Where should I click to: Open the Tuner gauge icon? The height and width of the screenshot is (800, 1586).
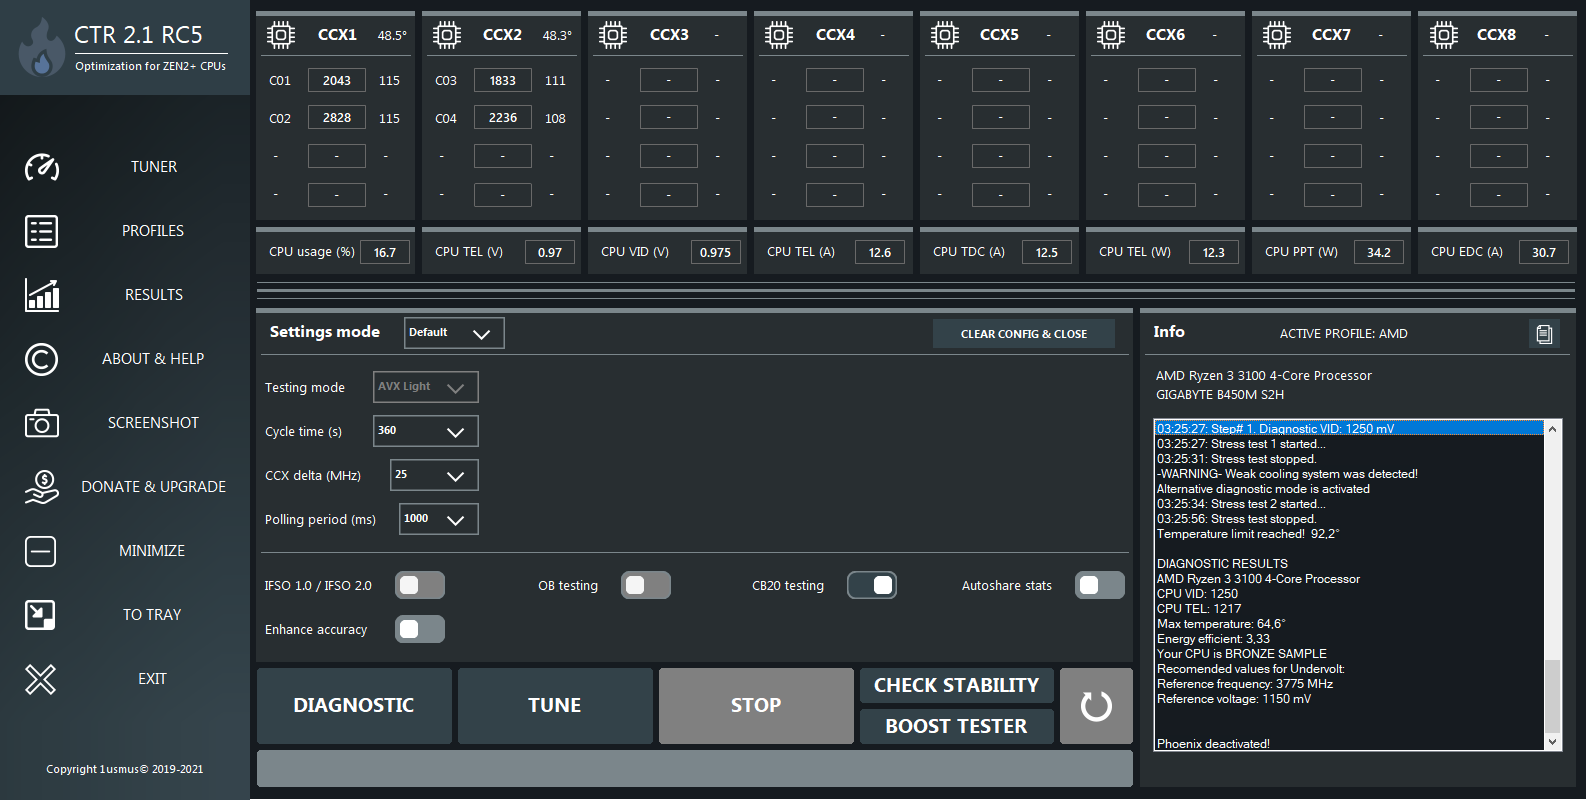tap(41, 167)
